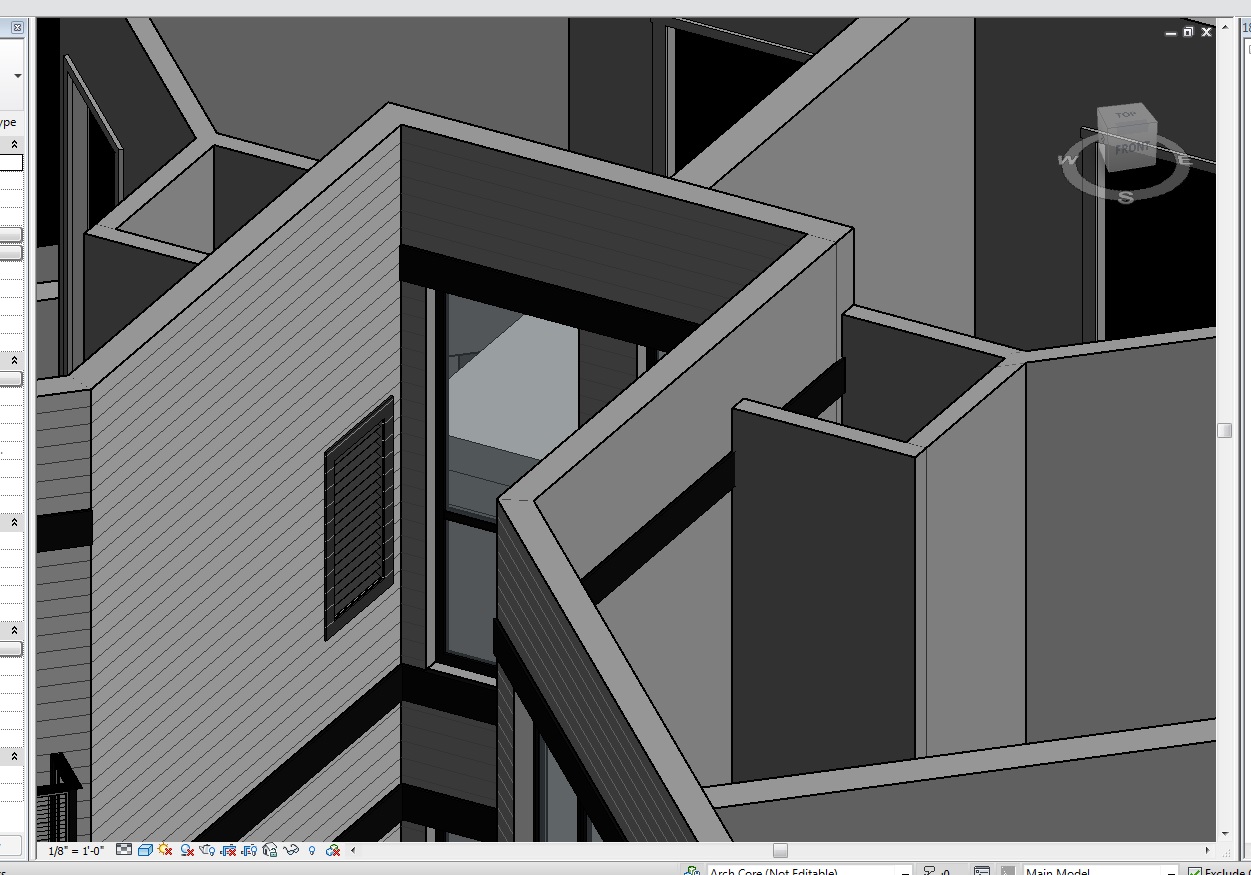Open Worksharing Display off icon

point(333,850)
